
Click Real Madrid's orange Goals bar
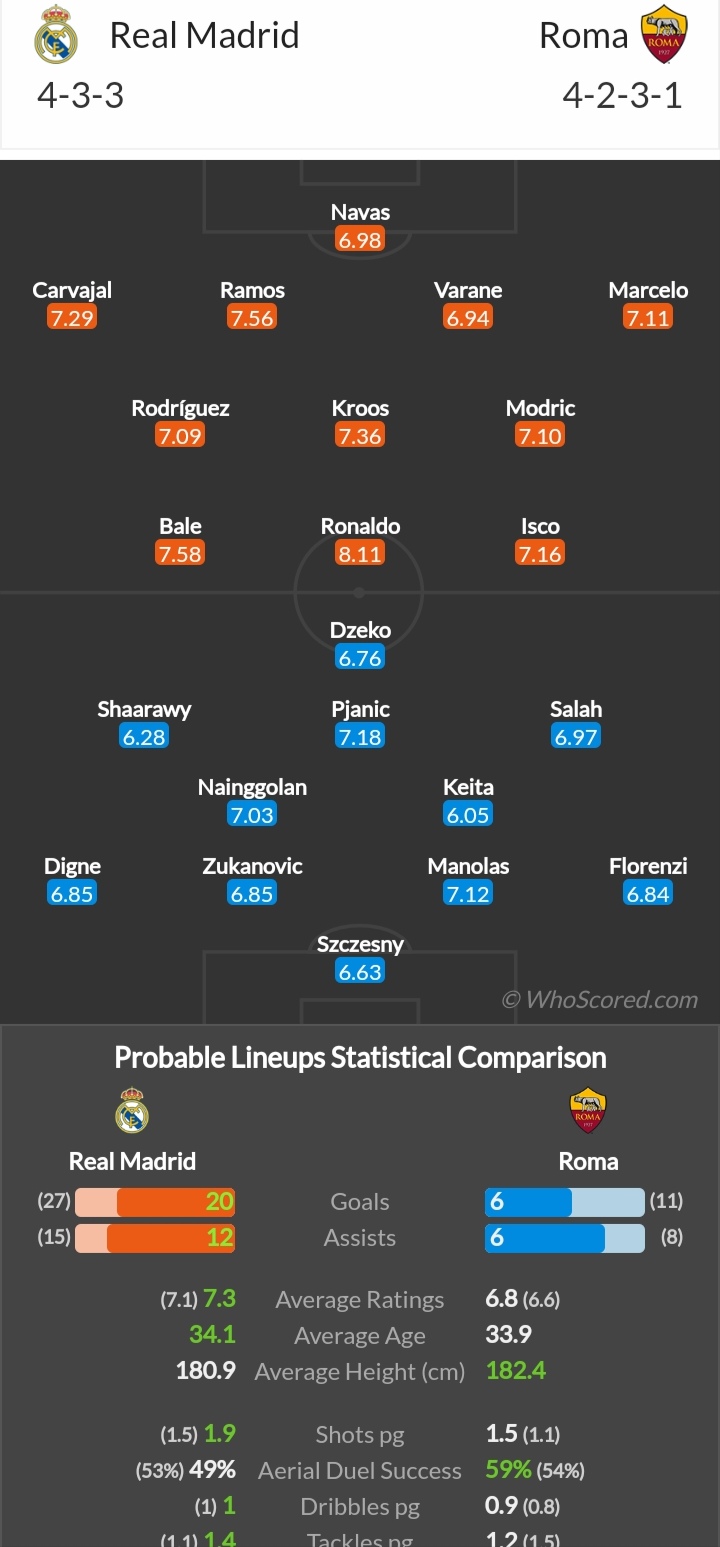pyautogui.click(x=176, y=1202)
